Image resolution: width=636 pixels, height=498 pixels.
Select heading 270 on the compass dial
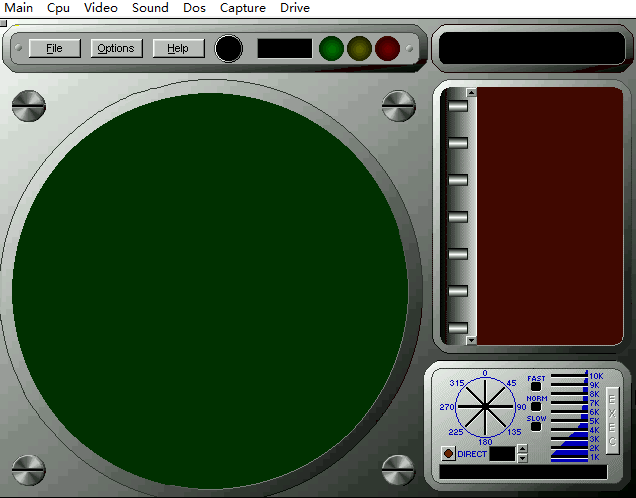tap(447, 407)
